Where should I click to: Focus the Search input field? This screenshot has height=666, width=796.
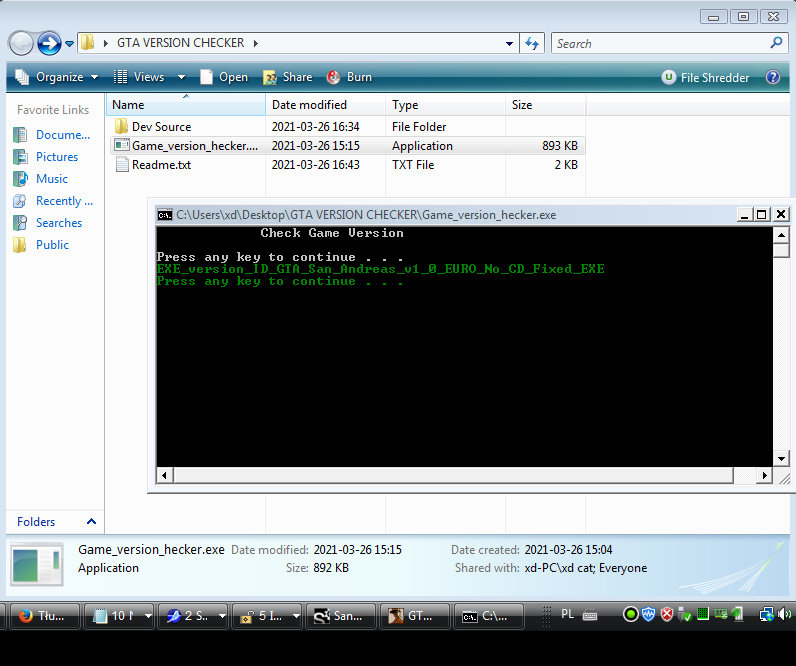(660, 44)
